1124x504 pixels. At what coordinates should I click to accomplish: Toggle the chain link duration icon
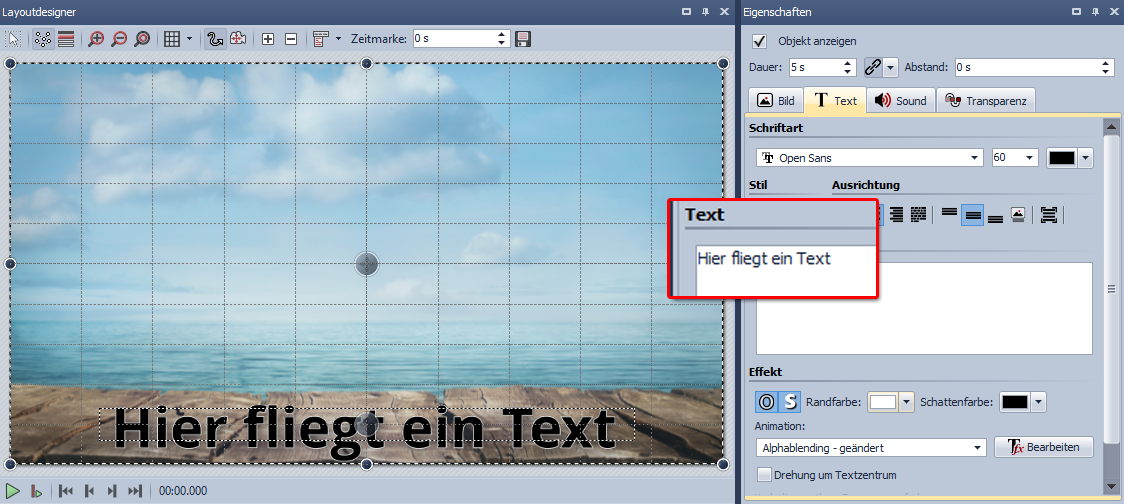point(872,67)
